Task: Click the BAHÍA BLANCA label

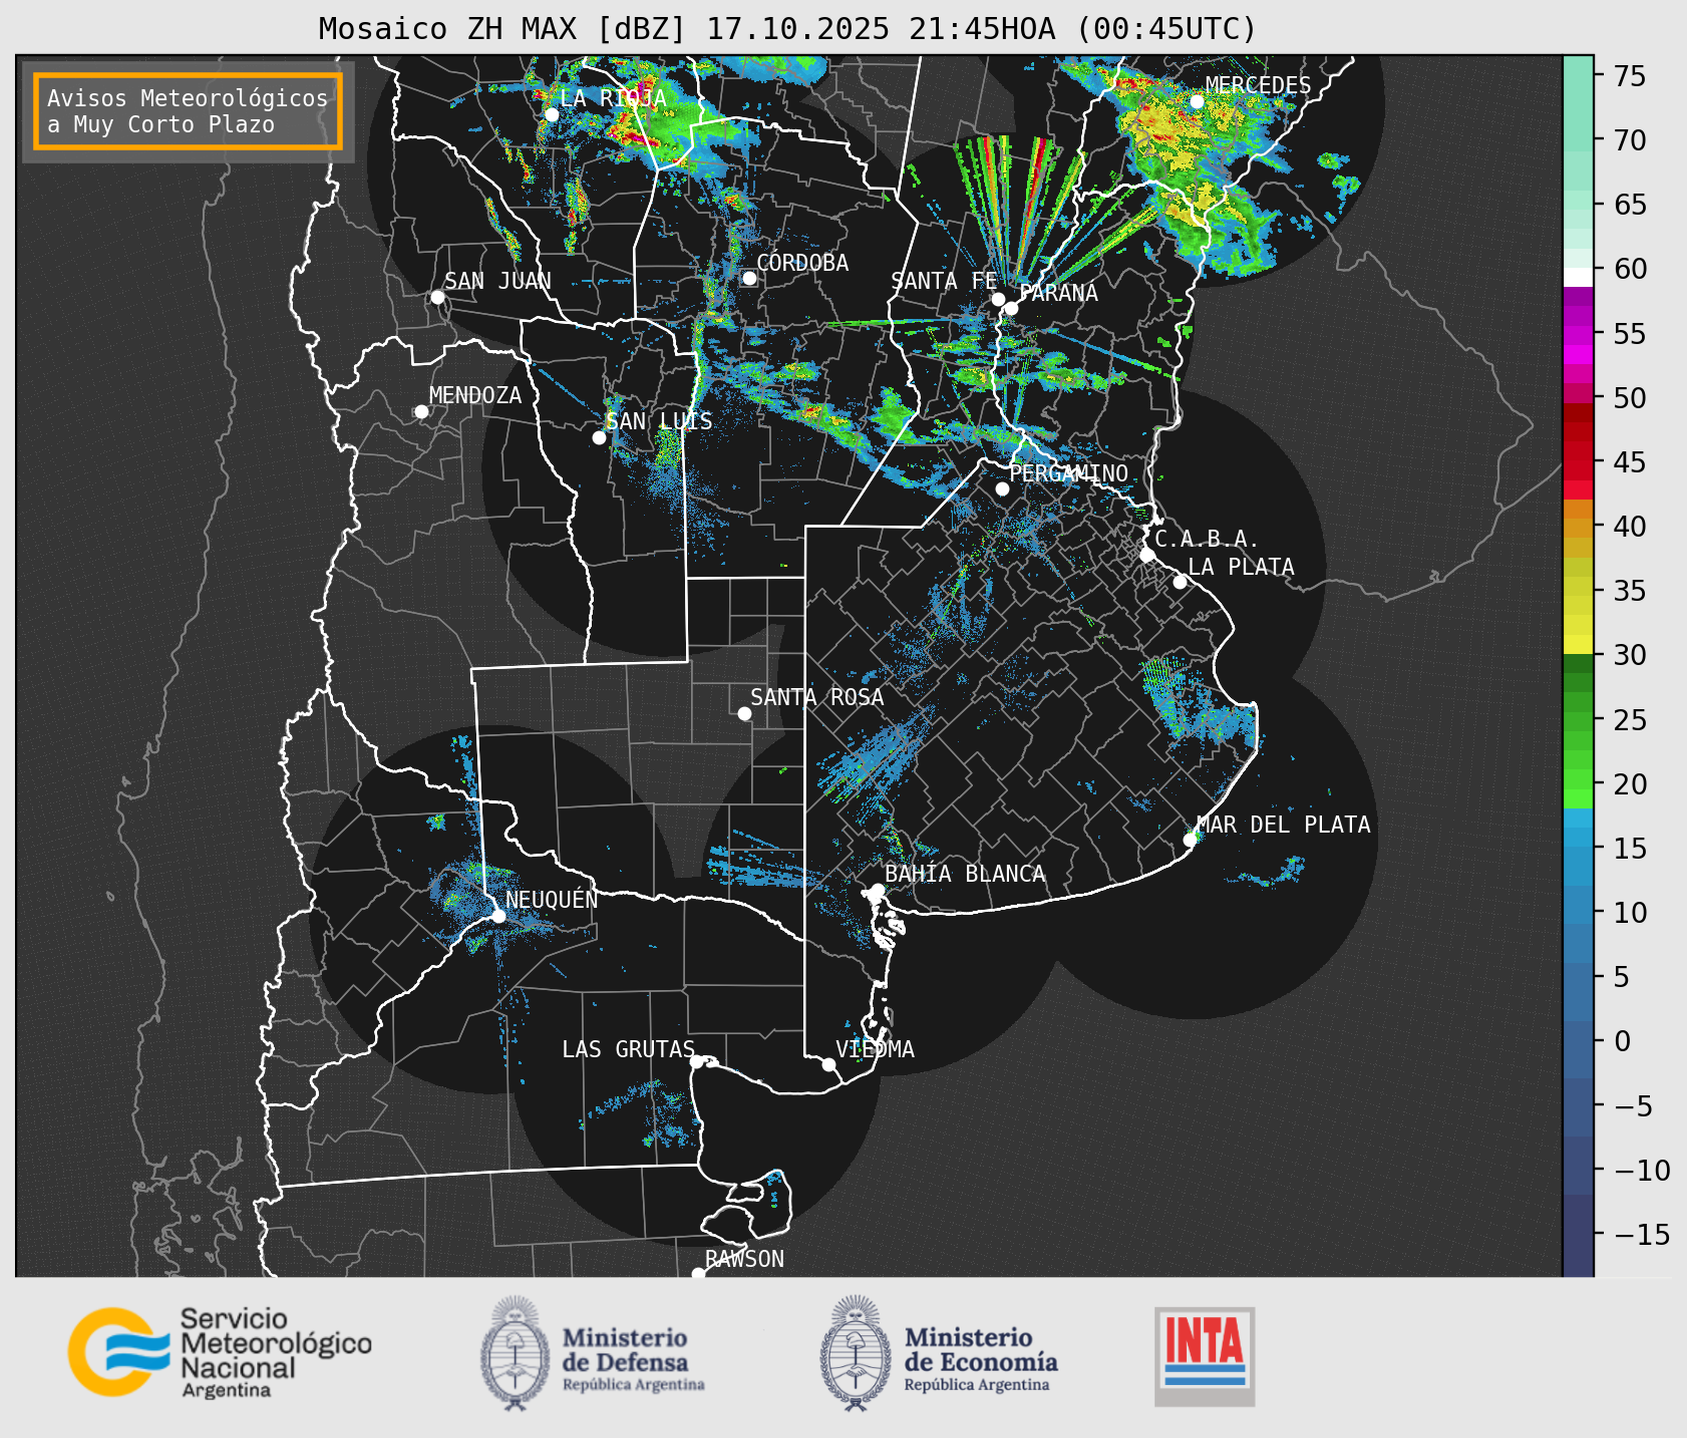Action: click(x=965, y=874)
